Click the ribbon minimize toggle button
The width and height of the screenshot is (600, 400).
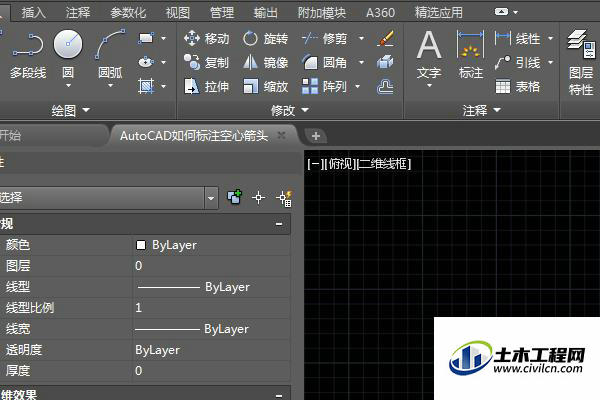501,12
